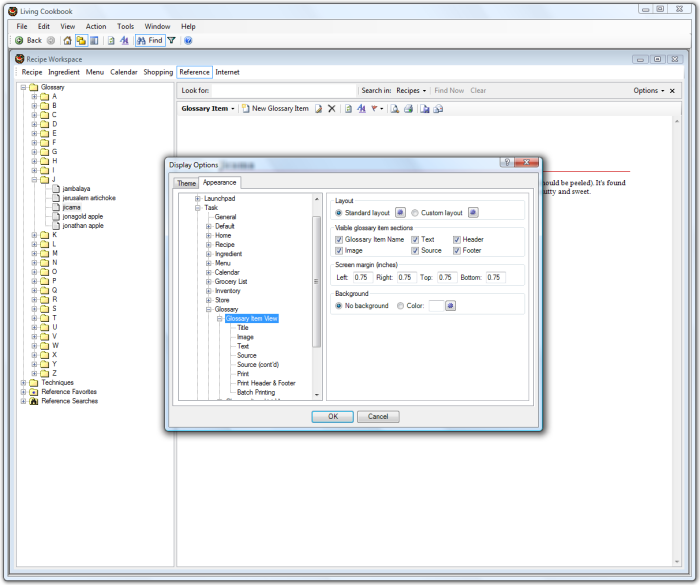
Task: Open the Tools menu
Action: pyautogui.click(x=125, y=26)
